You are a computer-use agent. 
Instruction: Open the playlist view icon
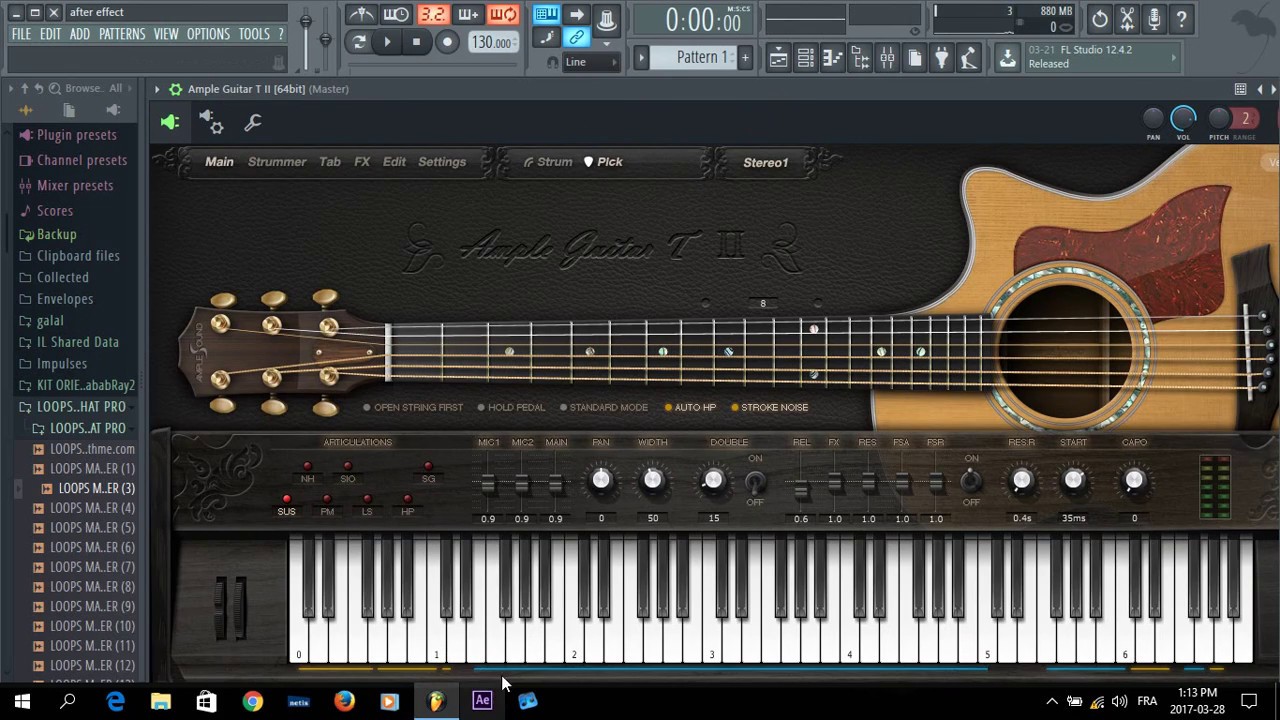(x=778, y=58)
